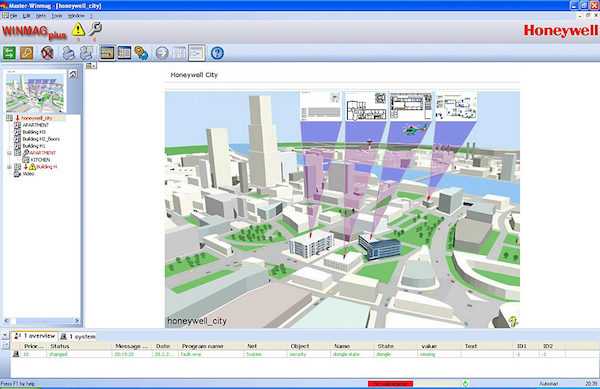The height and width of the screenshot is (389, 600).
Task: Click the home icon beside the thumbnail
Action: (73, 74)
